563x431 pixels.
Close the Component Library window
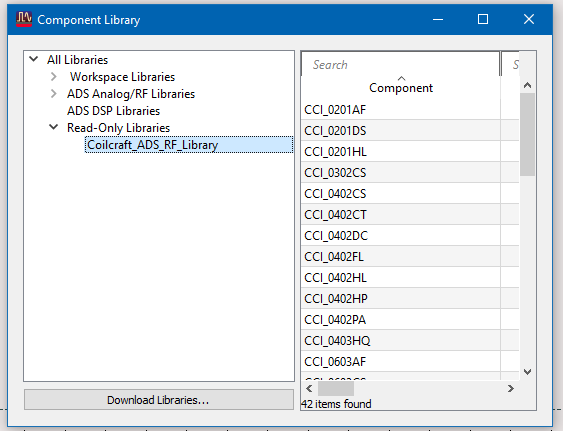(x=529, y=19)
